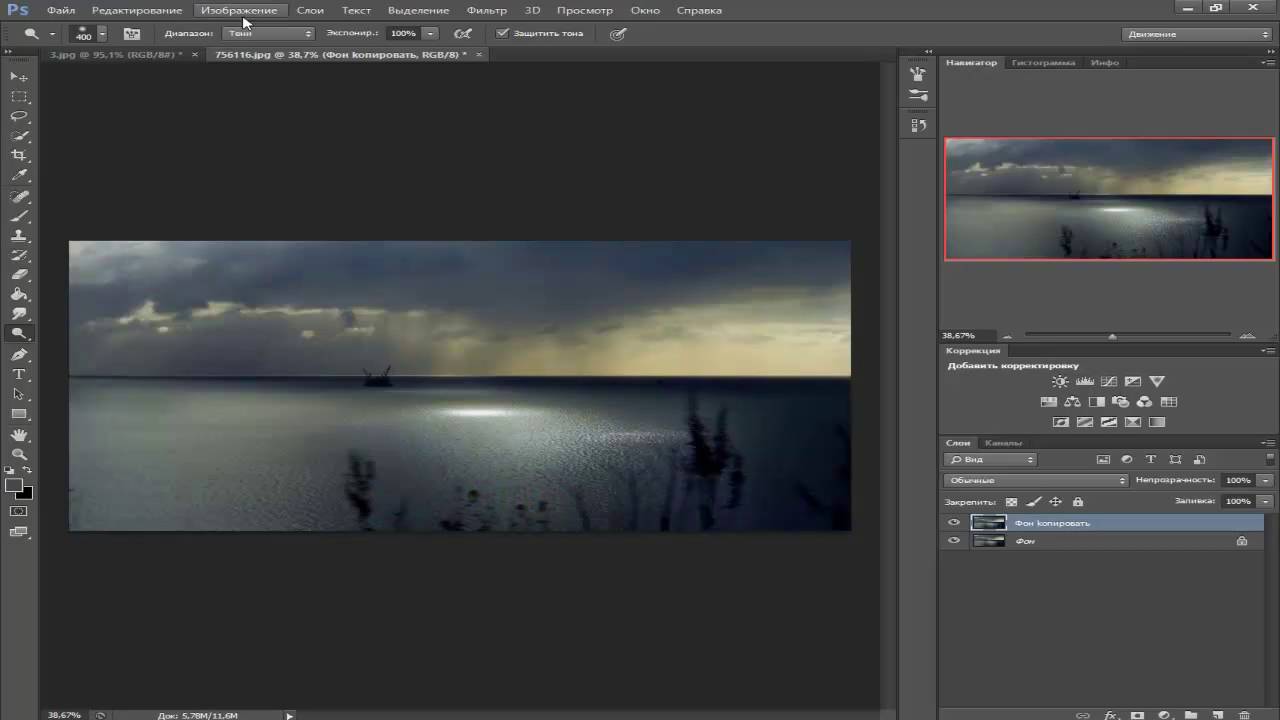Screen dimensions: 1280x720
Task: Click the foreground color swatch
Action: [13, 486]
